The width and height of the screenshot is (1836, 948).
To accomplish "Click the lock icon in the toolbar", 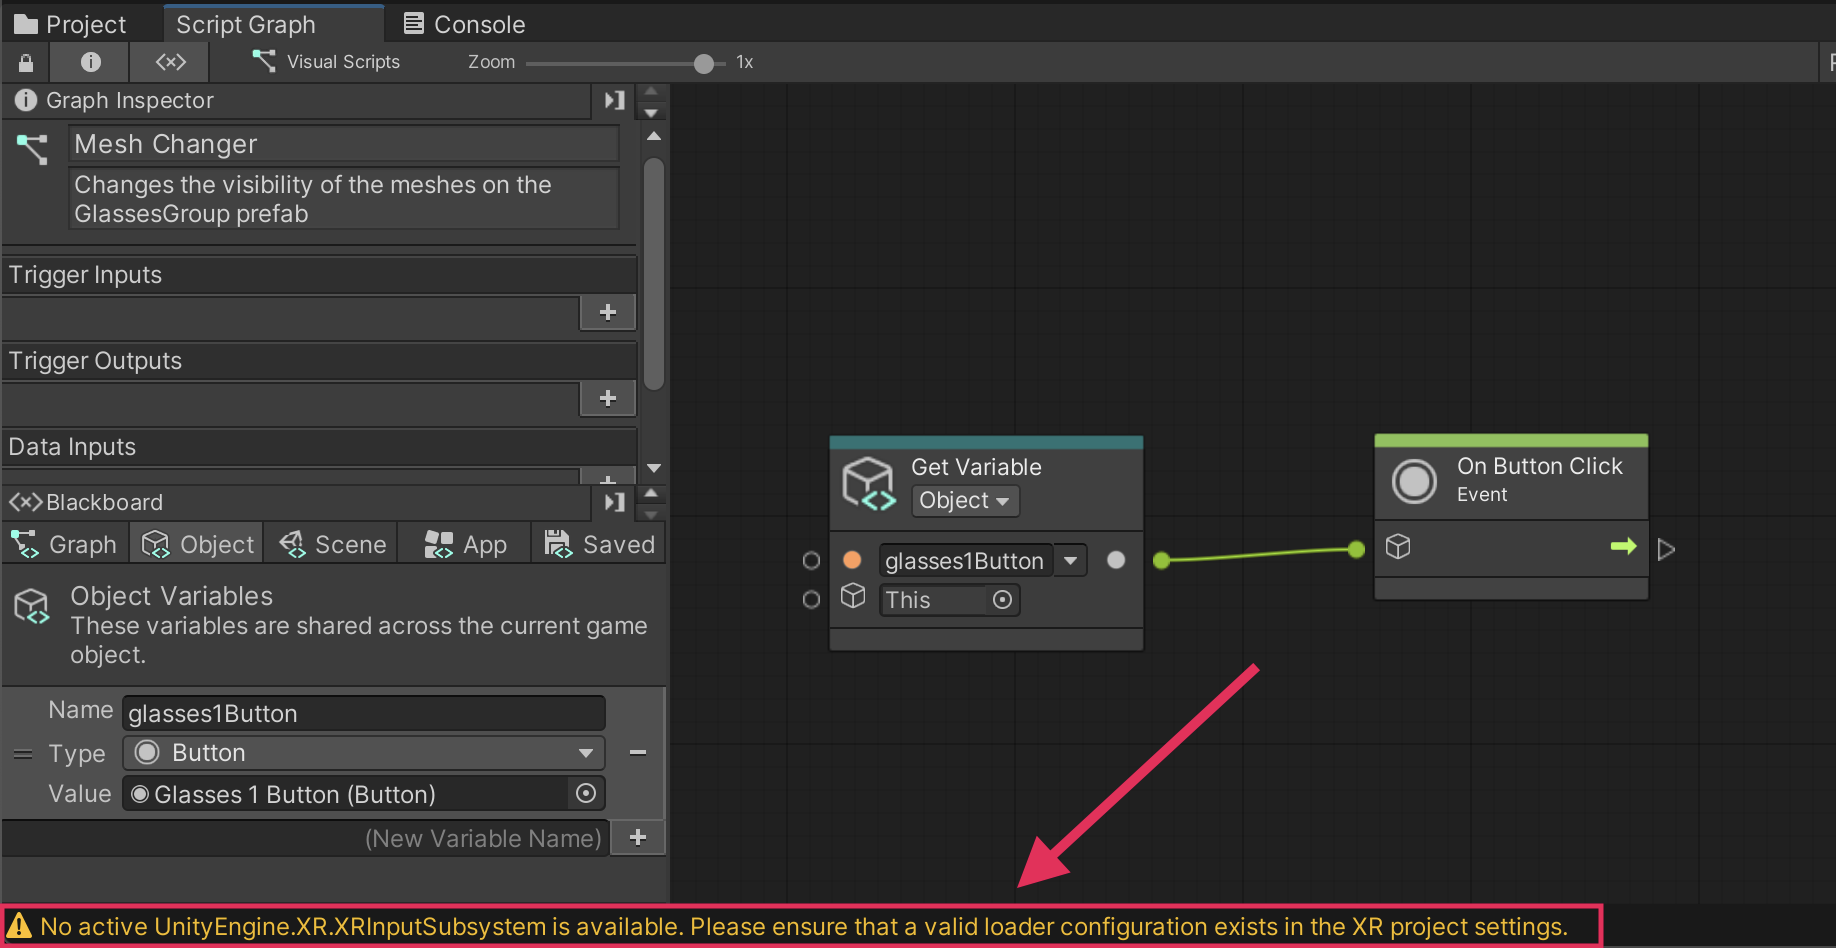I will click(x=26, y=63).
